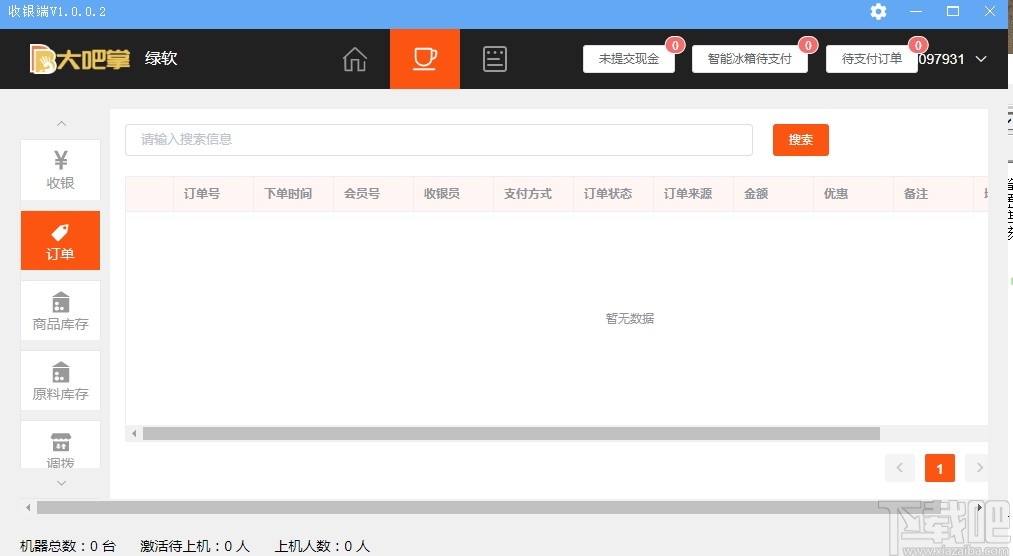
Task: Open settings gear in title bar
Action: point(879,12)
